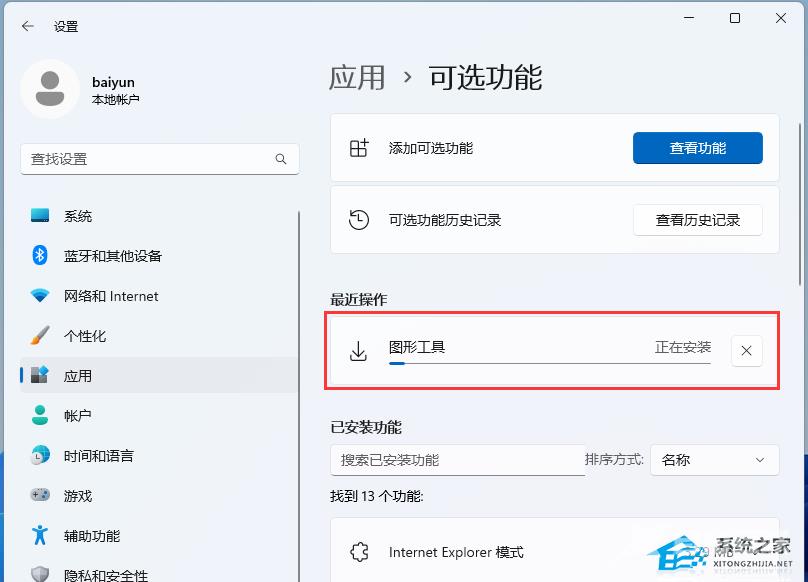The width and height of the screenshot is (808, 582).
Task: Click the 可选功能 page title
Action: (485, 78)
